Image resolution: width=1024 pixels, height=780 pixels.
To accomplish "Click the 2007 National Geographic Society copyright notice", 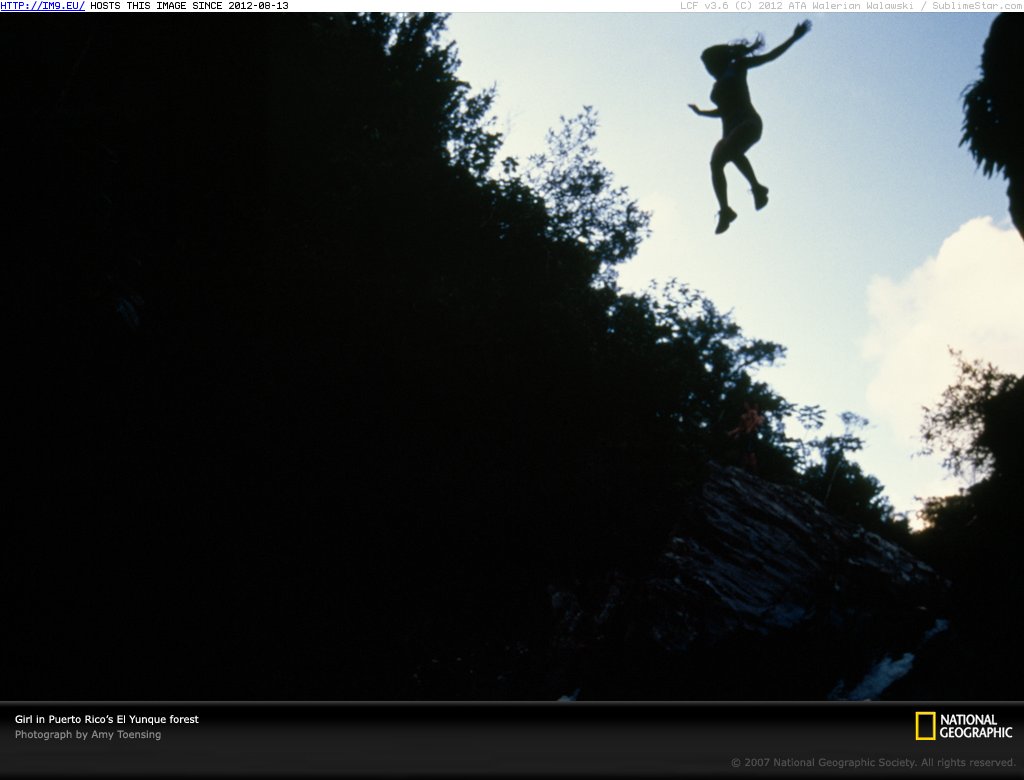I will 873,762.
